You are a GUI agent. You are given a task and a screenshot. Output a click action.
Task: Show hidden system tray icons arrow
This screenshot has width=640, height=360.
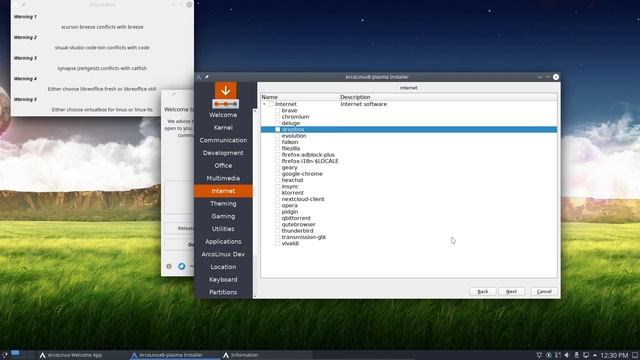point(595,356)
